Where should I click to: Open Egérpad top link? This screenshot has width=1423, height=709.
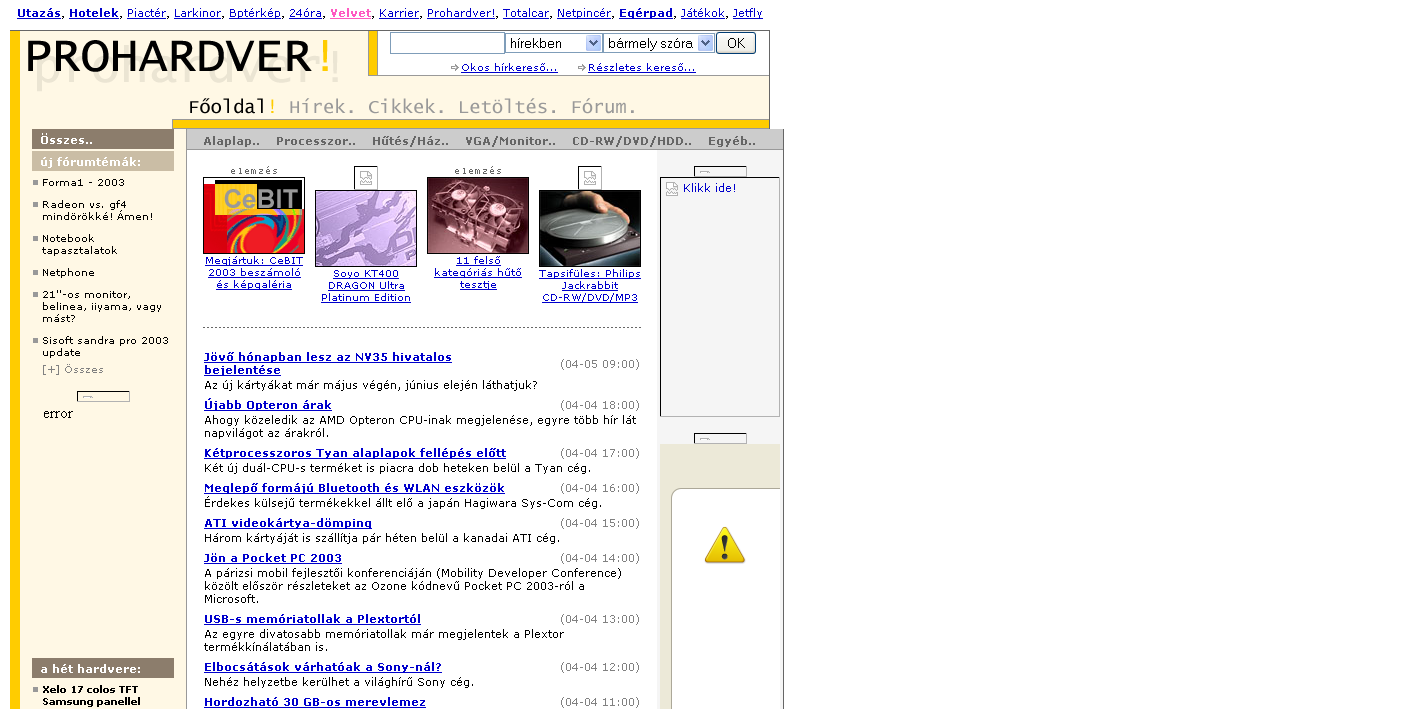(645, 13)
